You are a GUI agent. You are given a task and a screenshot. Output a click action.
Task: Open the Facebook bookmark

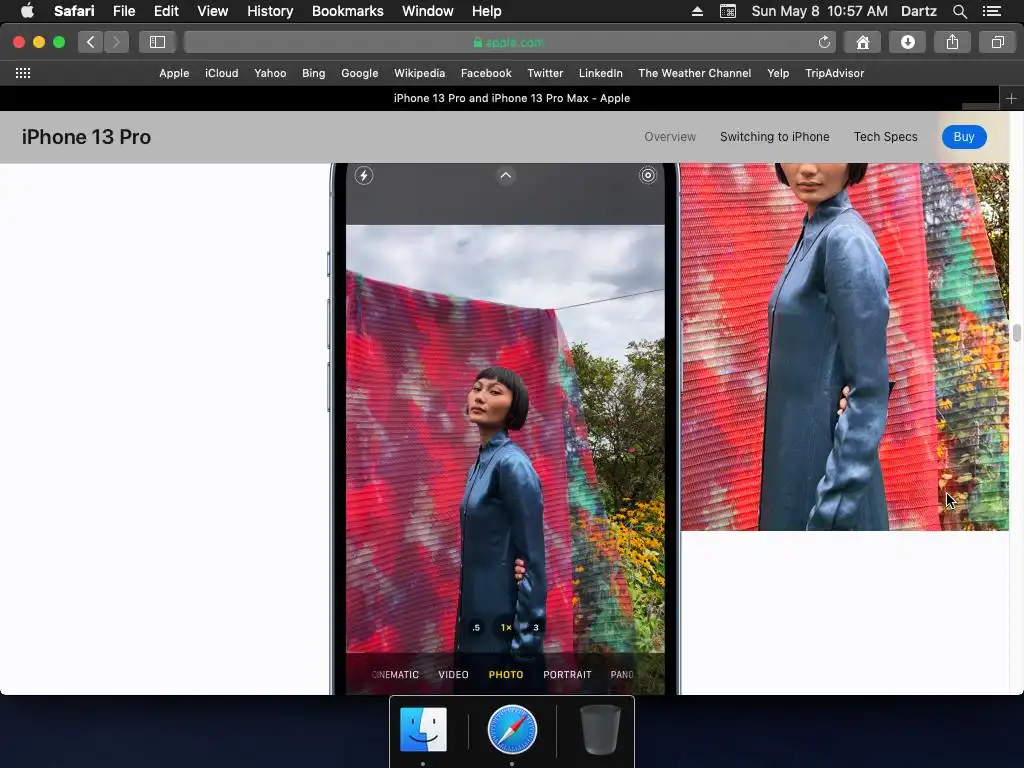click(x=486, y=73)
